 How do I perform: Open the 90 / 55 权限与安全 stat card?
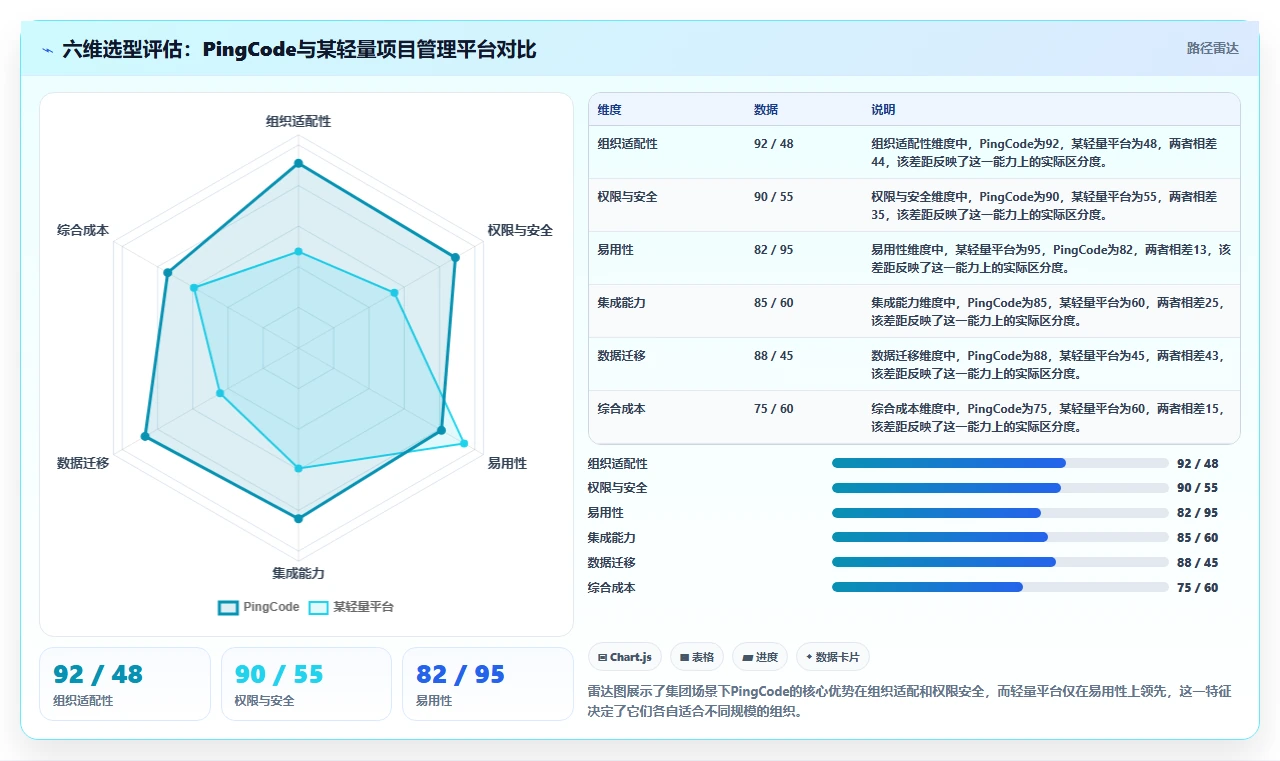[x=306, y=684]
